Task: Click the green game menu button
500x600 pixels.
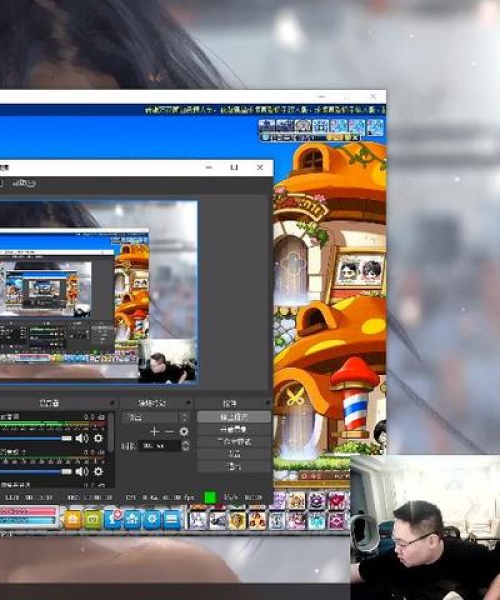Action: pyautogui.click(x=93, y=520)
